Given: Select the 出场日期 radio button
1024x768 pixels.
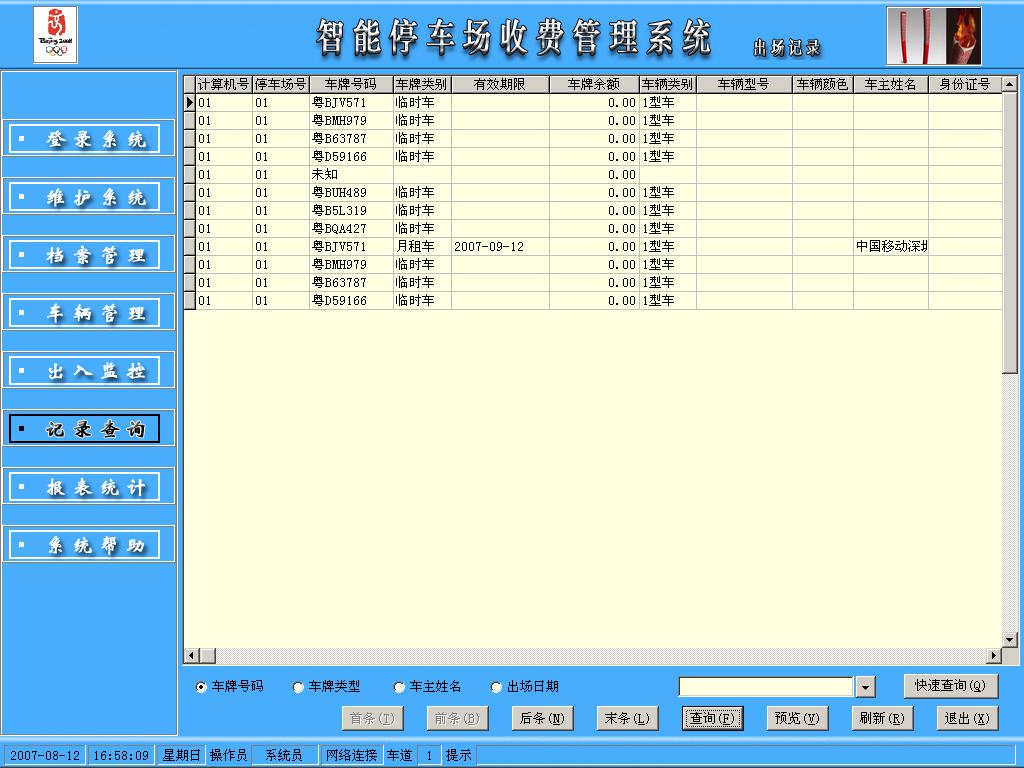Looking at the screenshot, I should (496, 687).
